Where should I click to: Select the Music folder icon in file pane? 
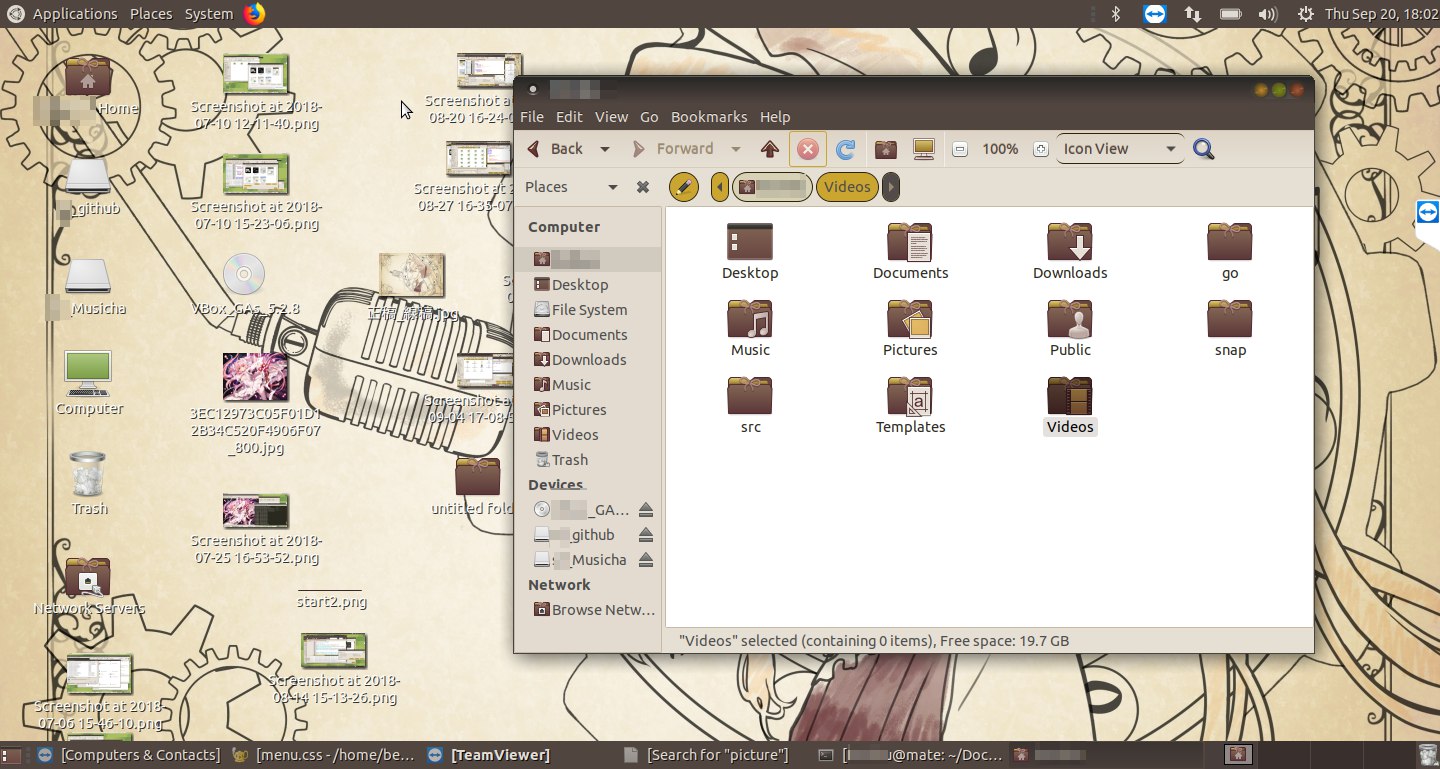[750, 319]
